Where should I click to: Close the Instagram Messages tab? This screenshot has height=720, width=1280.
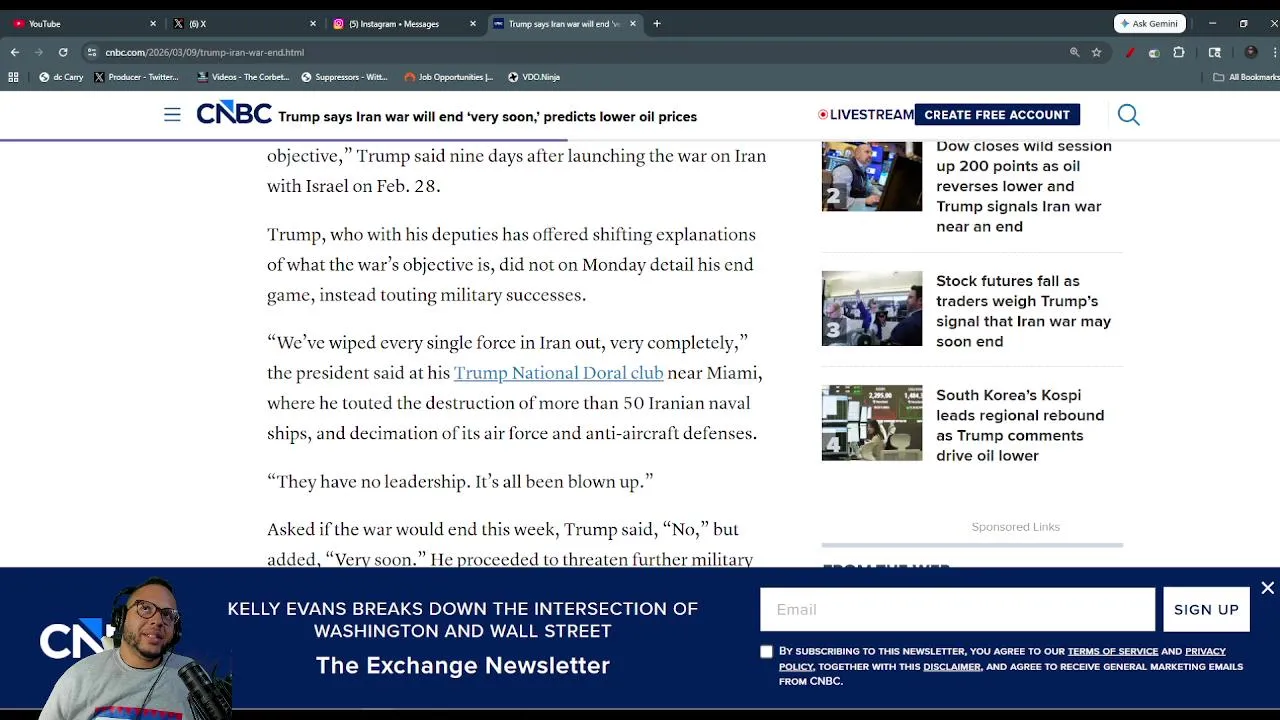click(x=473, y=23)
